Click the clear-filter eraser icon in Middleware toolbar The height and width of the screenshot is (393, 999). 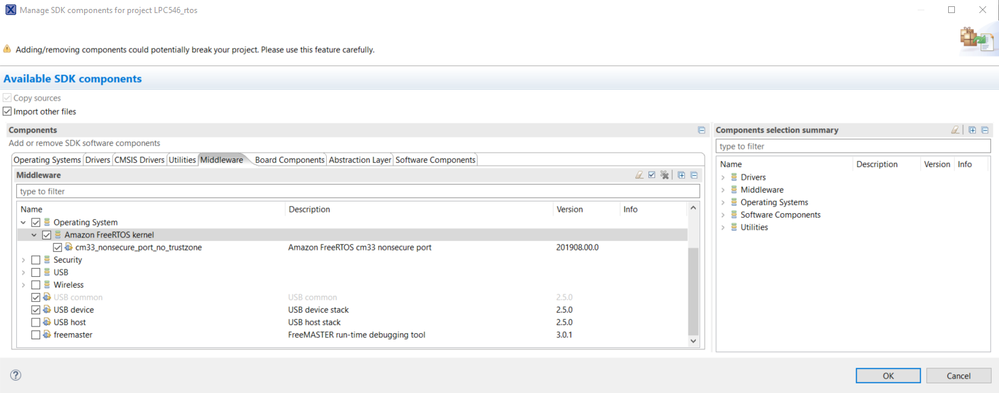(x=640, y=175)
